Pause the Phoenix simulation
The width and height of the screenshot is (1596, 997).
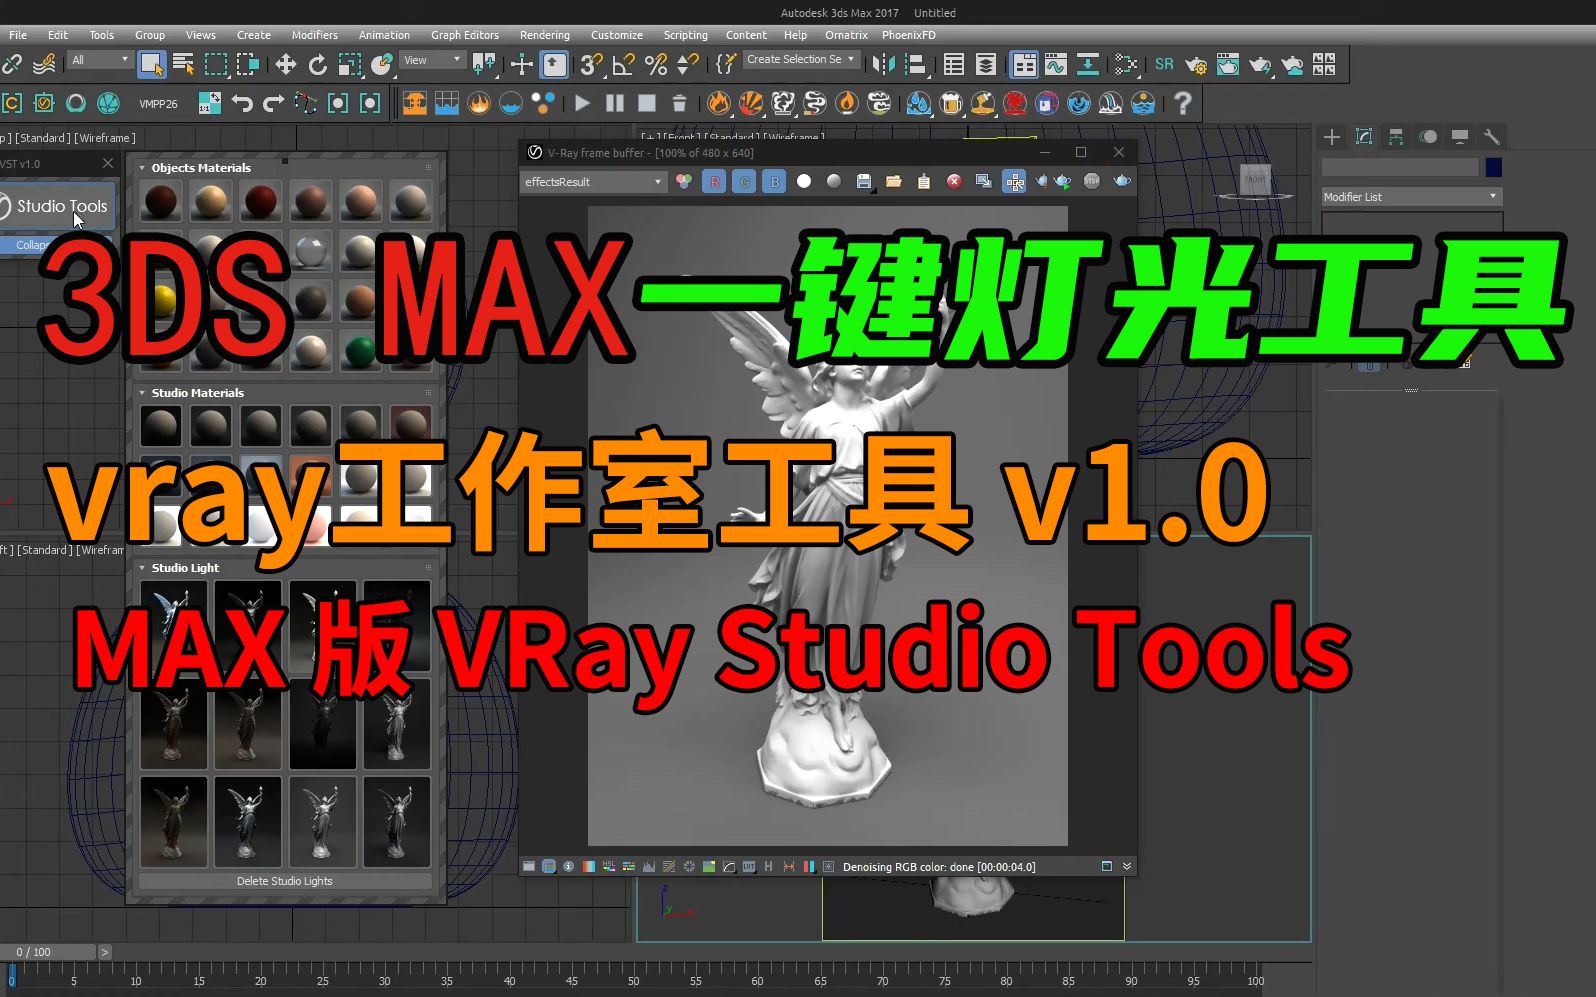(x=615, y=103)
